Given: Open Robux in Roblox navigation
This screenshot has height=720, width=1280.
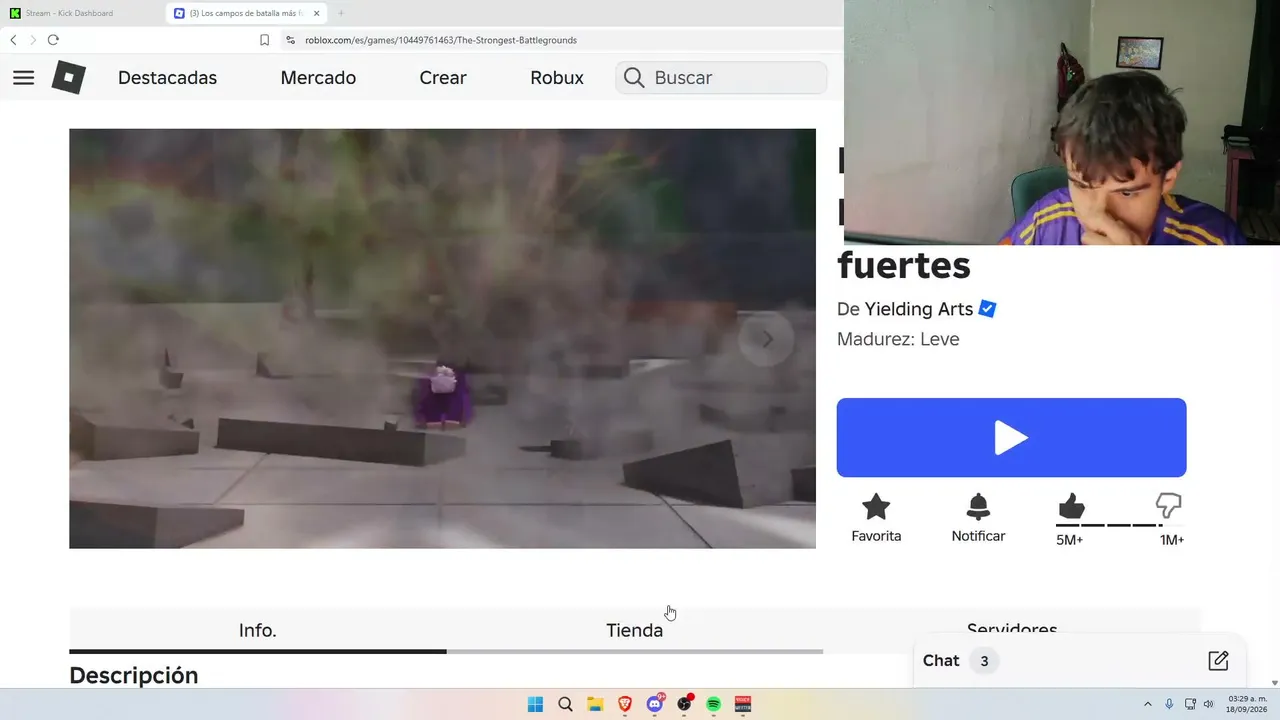Looking at the screenshot, I should [x=557, y=78].
